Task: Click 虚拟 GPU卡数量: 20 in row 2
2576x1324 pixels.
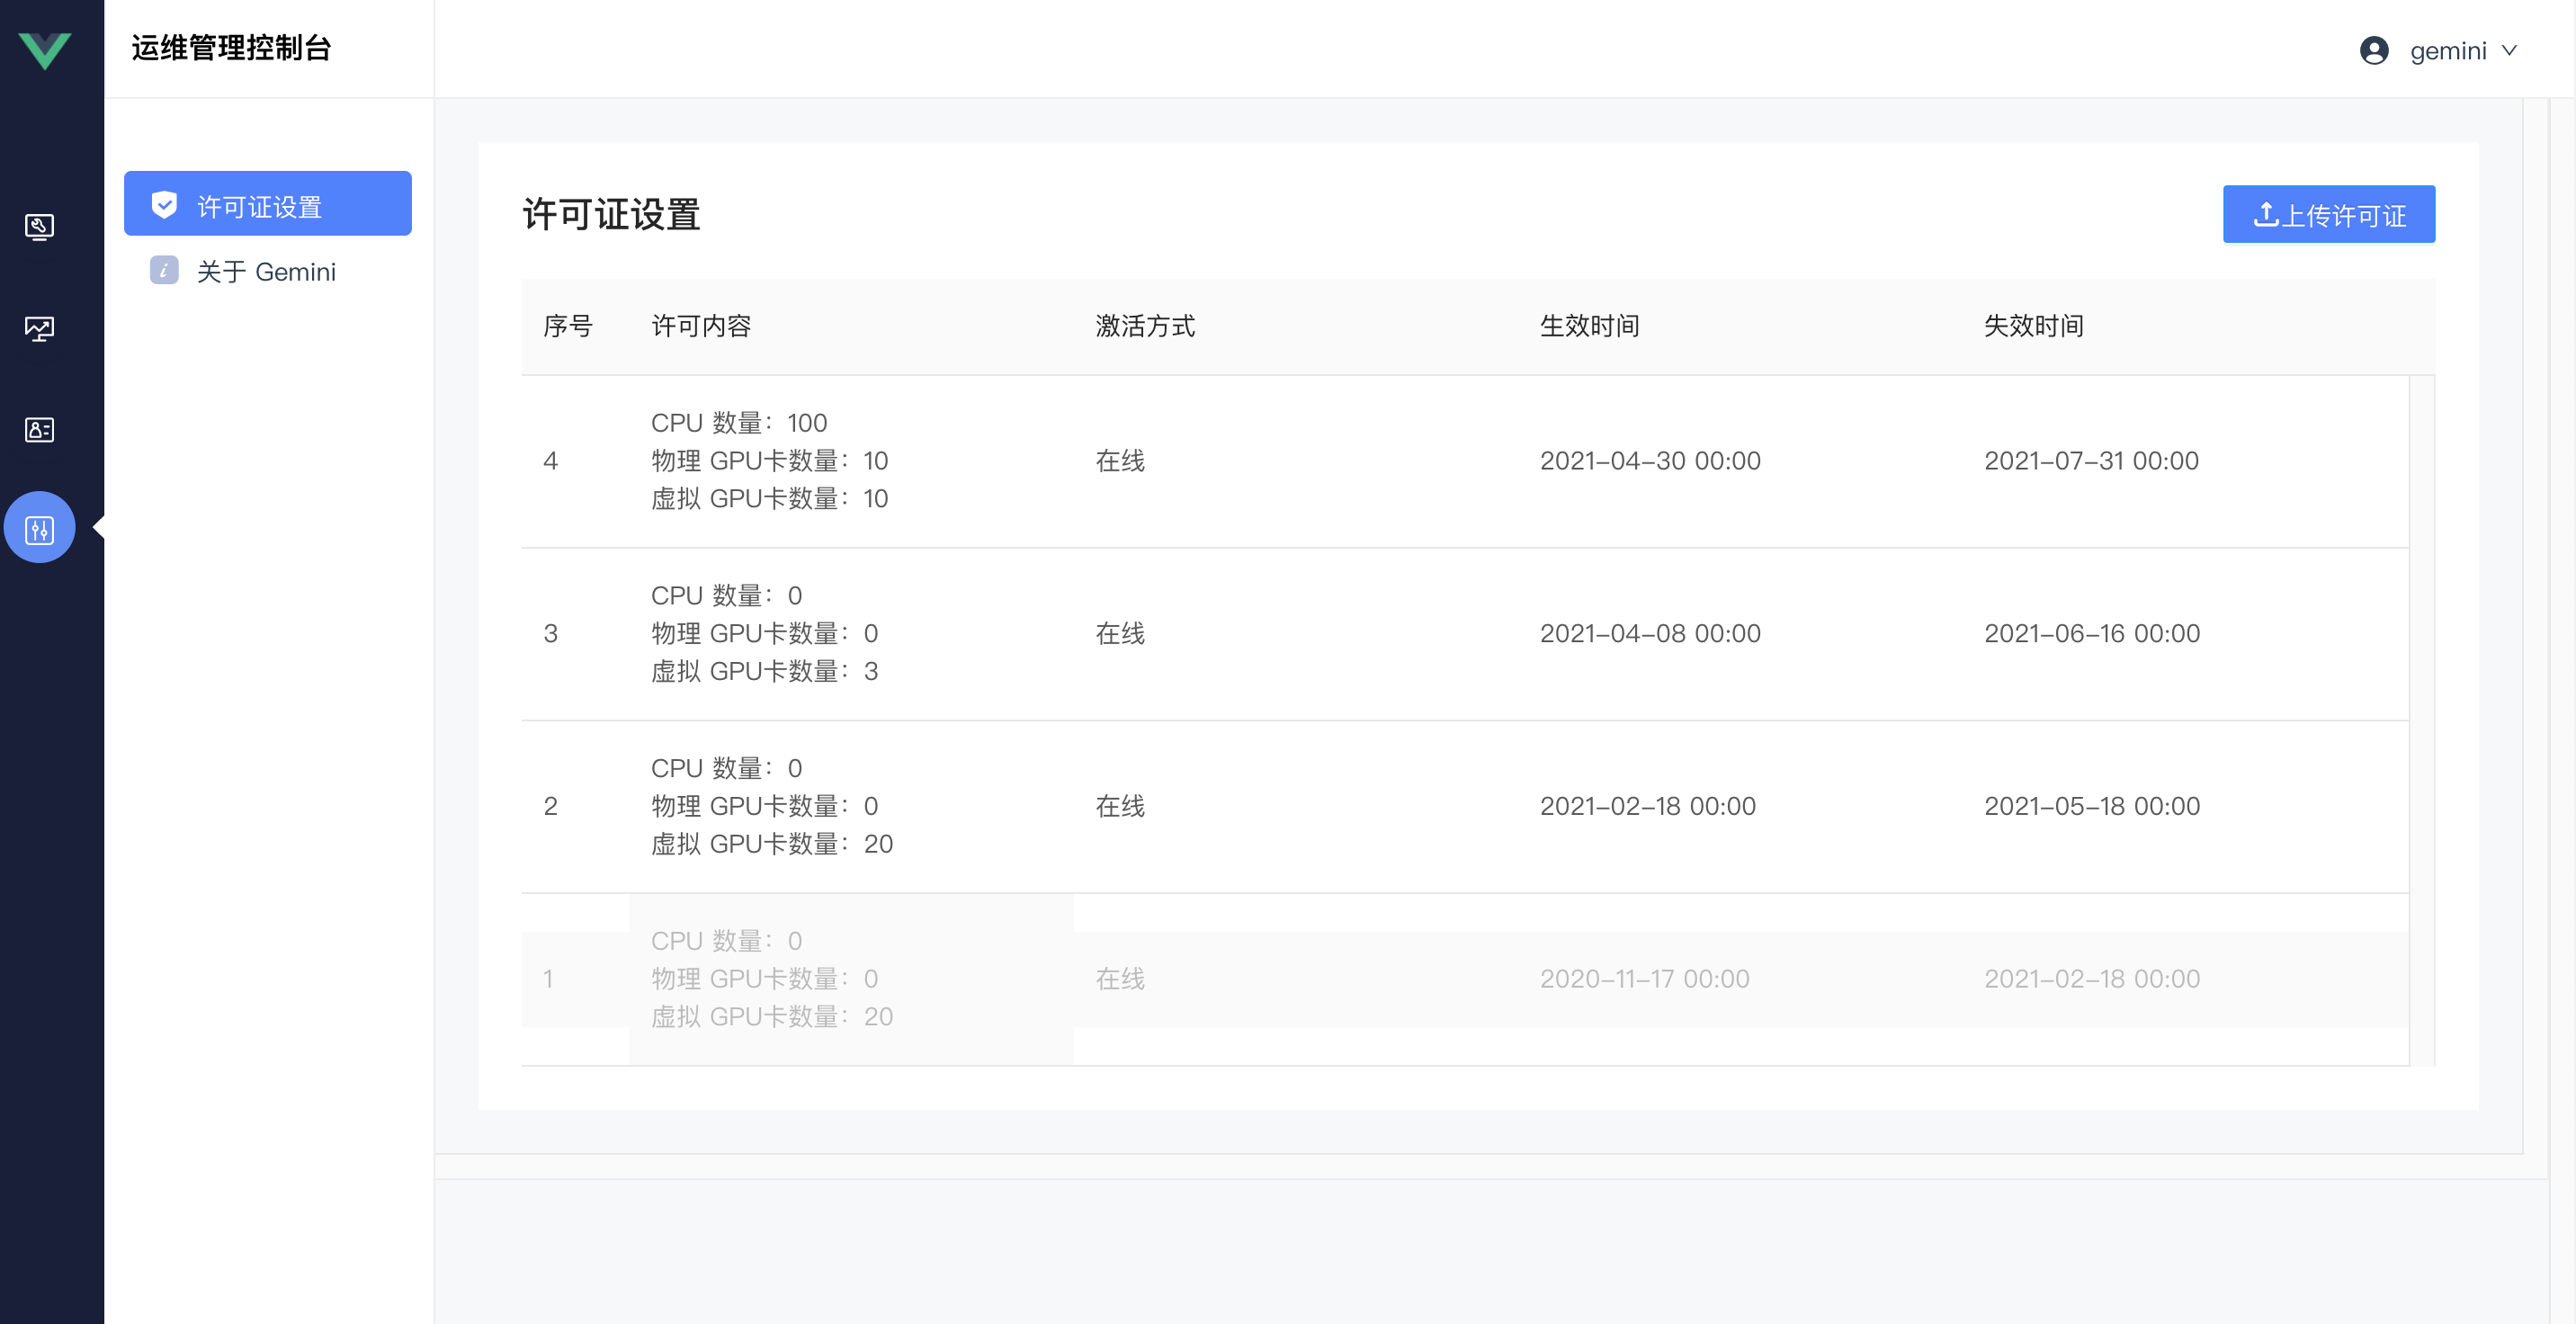Action: pyautogui.click(x=772, y=845)
